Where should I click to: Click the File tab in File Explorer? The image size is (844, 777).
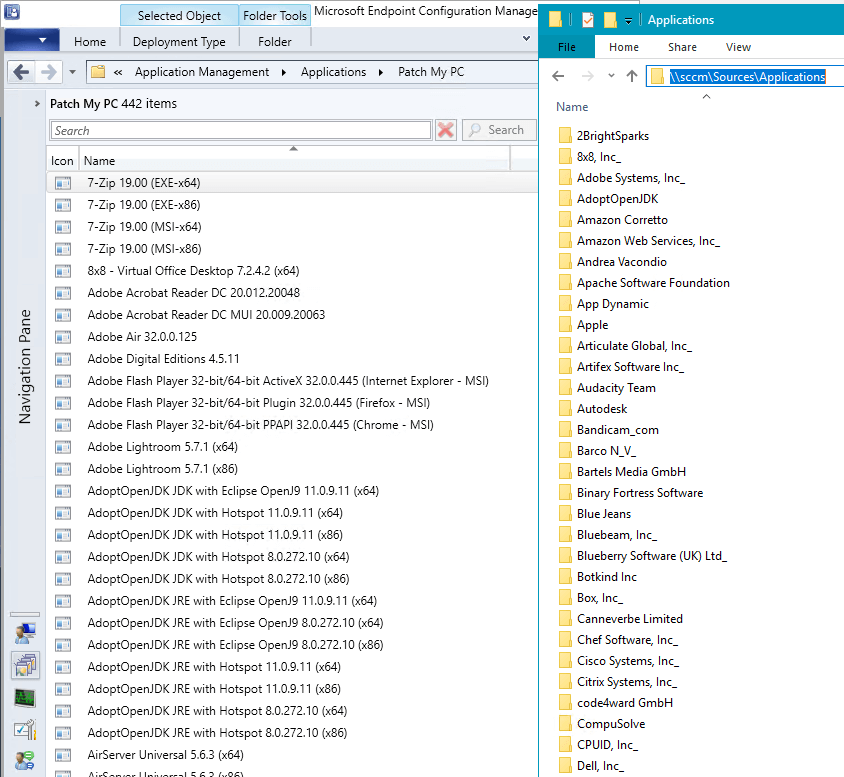point(567,47)
